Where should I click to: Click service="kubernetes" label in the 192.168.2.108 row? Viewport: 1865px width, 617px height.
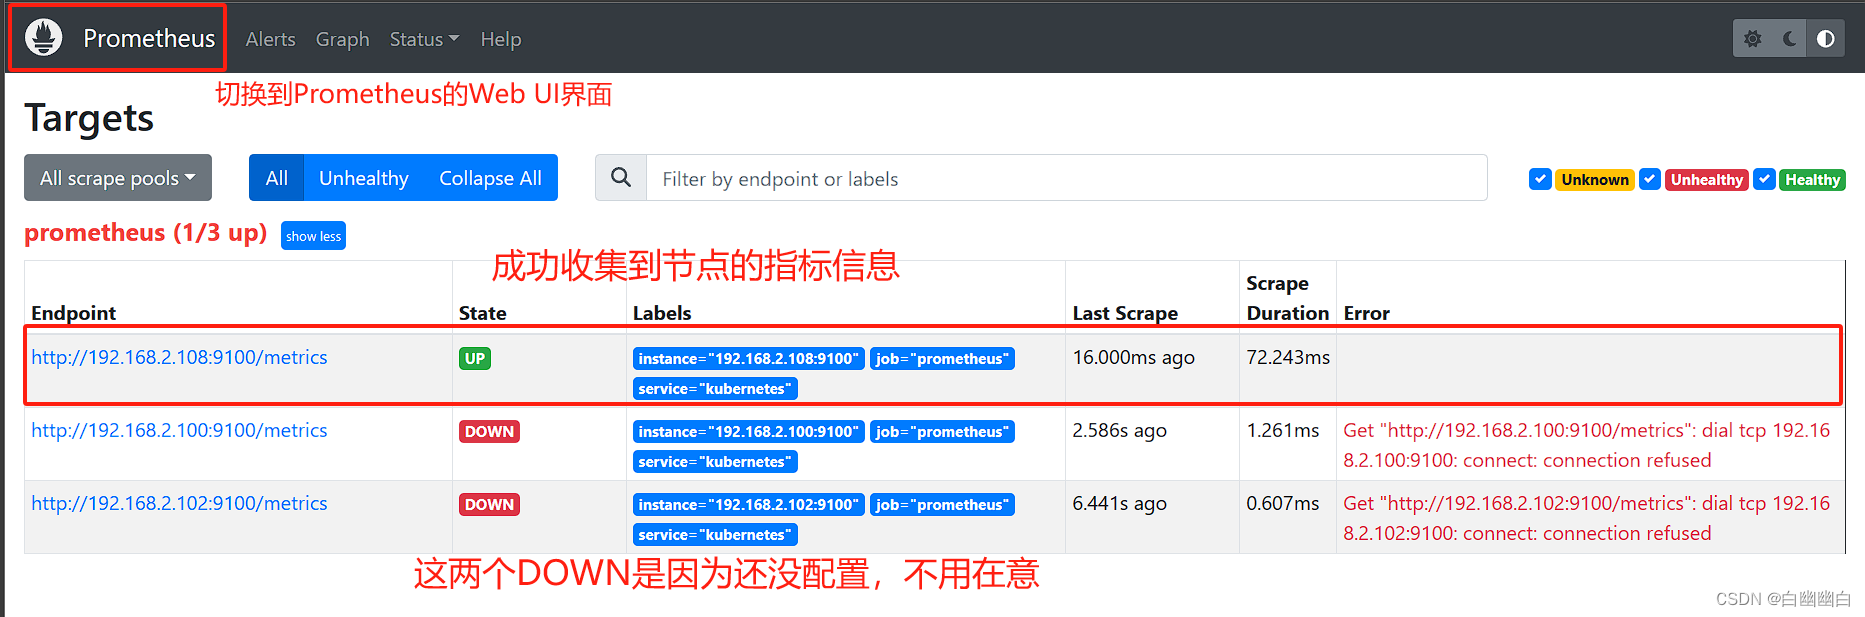click(x=715, y=388)
